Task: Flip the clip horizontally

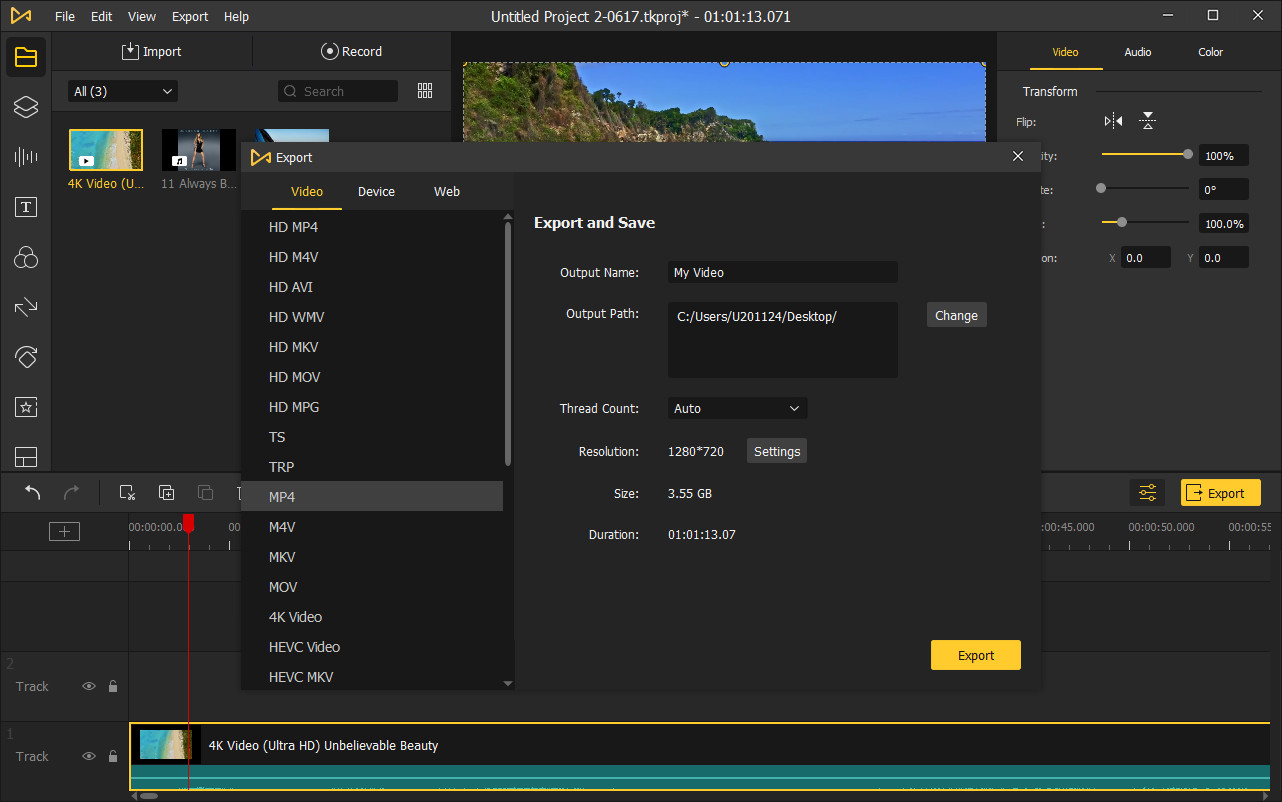Action: tap(1111, 120)
